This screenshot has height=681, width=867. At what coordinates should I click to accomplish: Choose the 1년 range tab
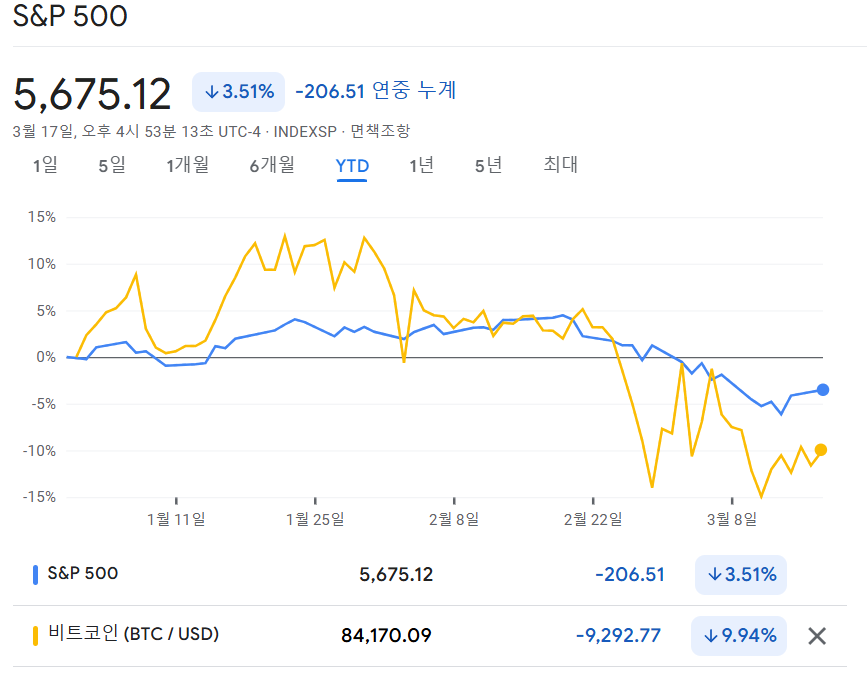click(421, 165)
